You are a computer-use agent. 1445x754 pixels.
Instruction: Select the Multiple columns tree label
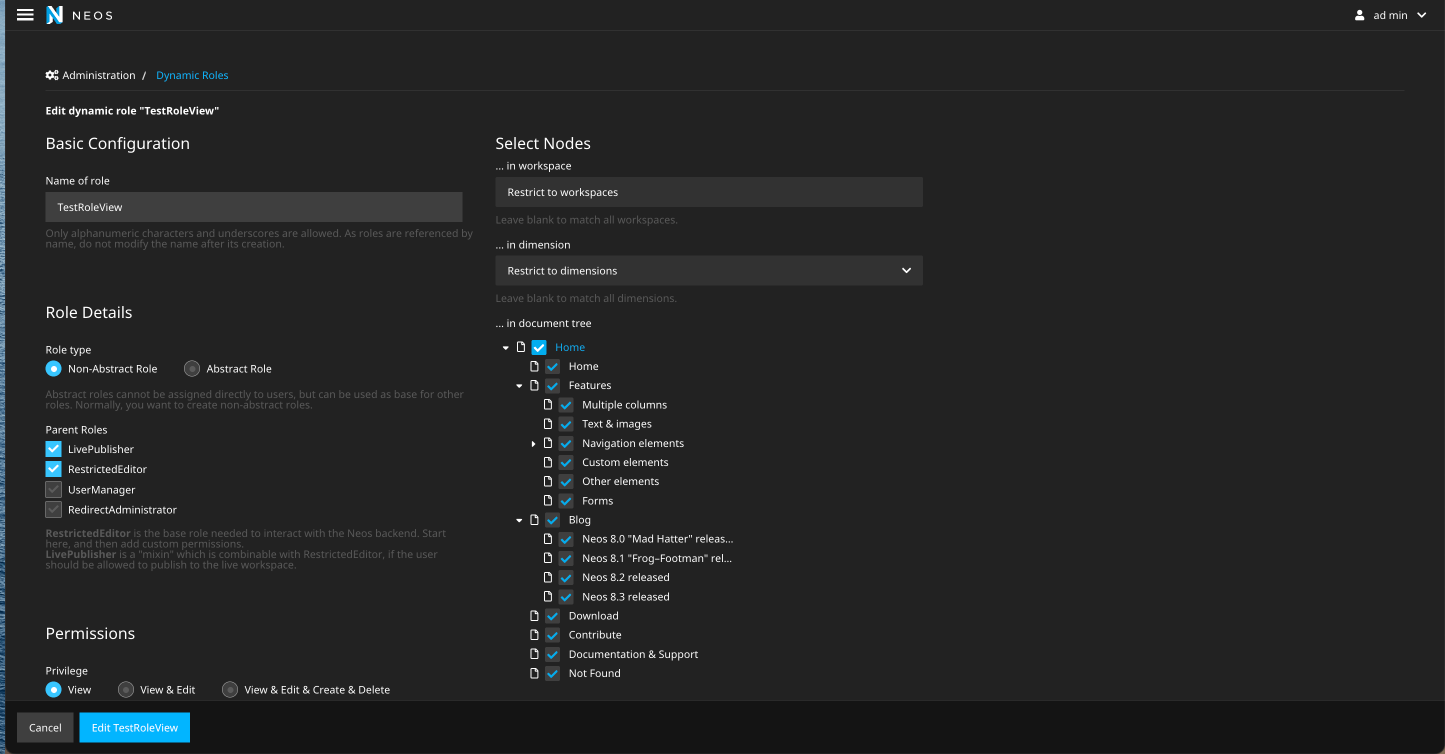(x=624, y=405)
